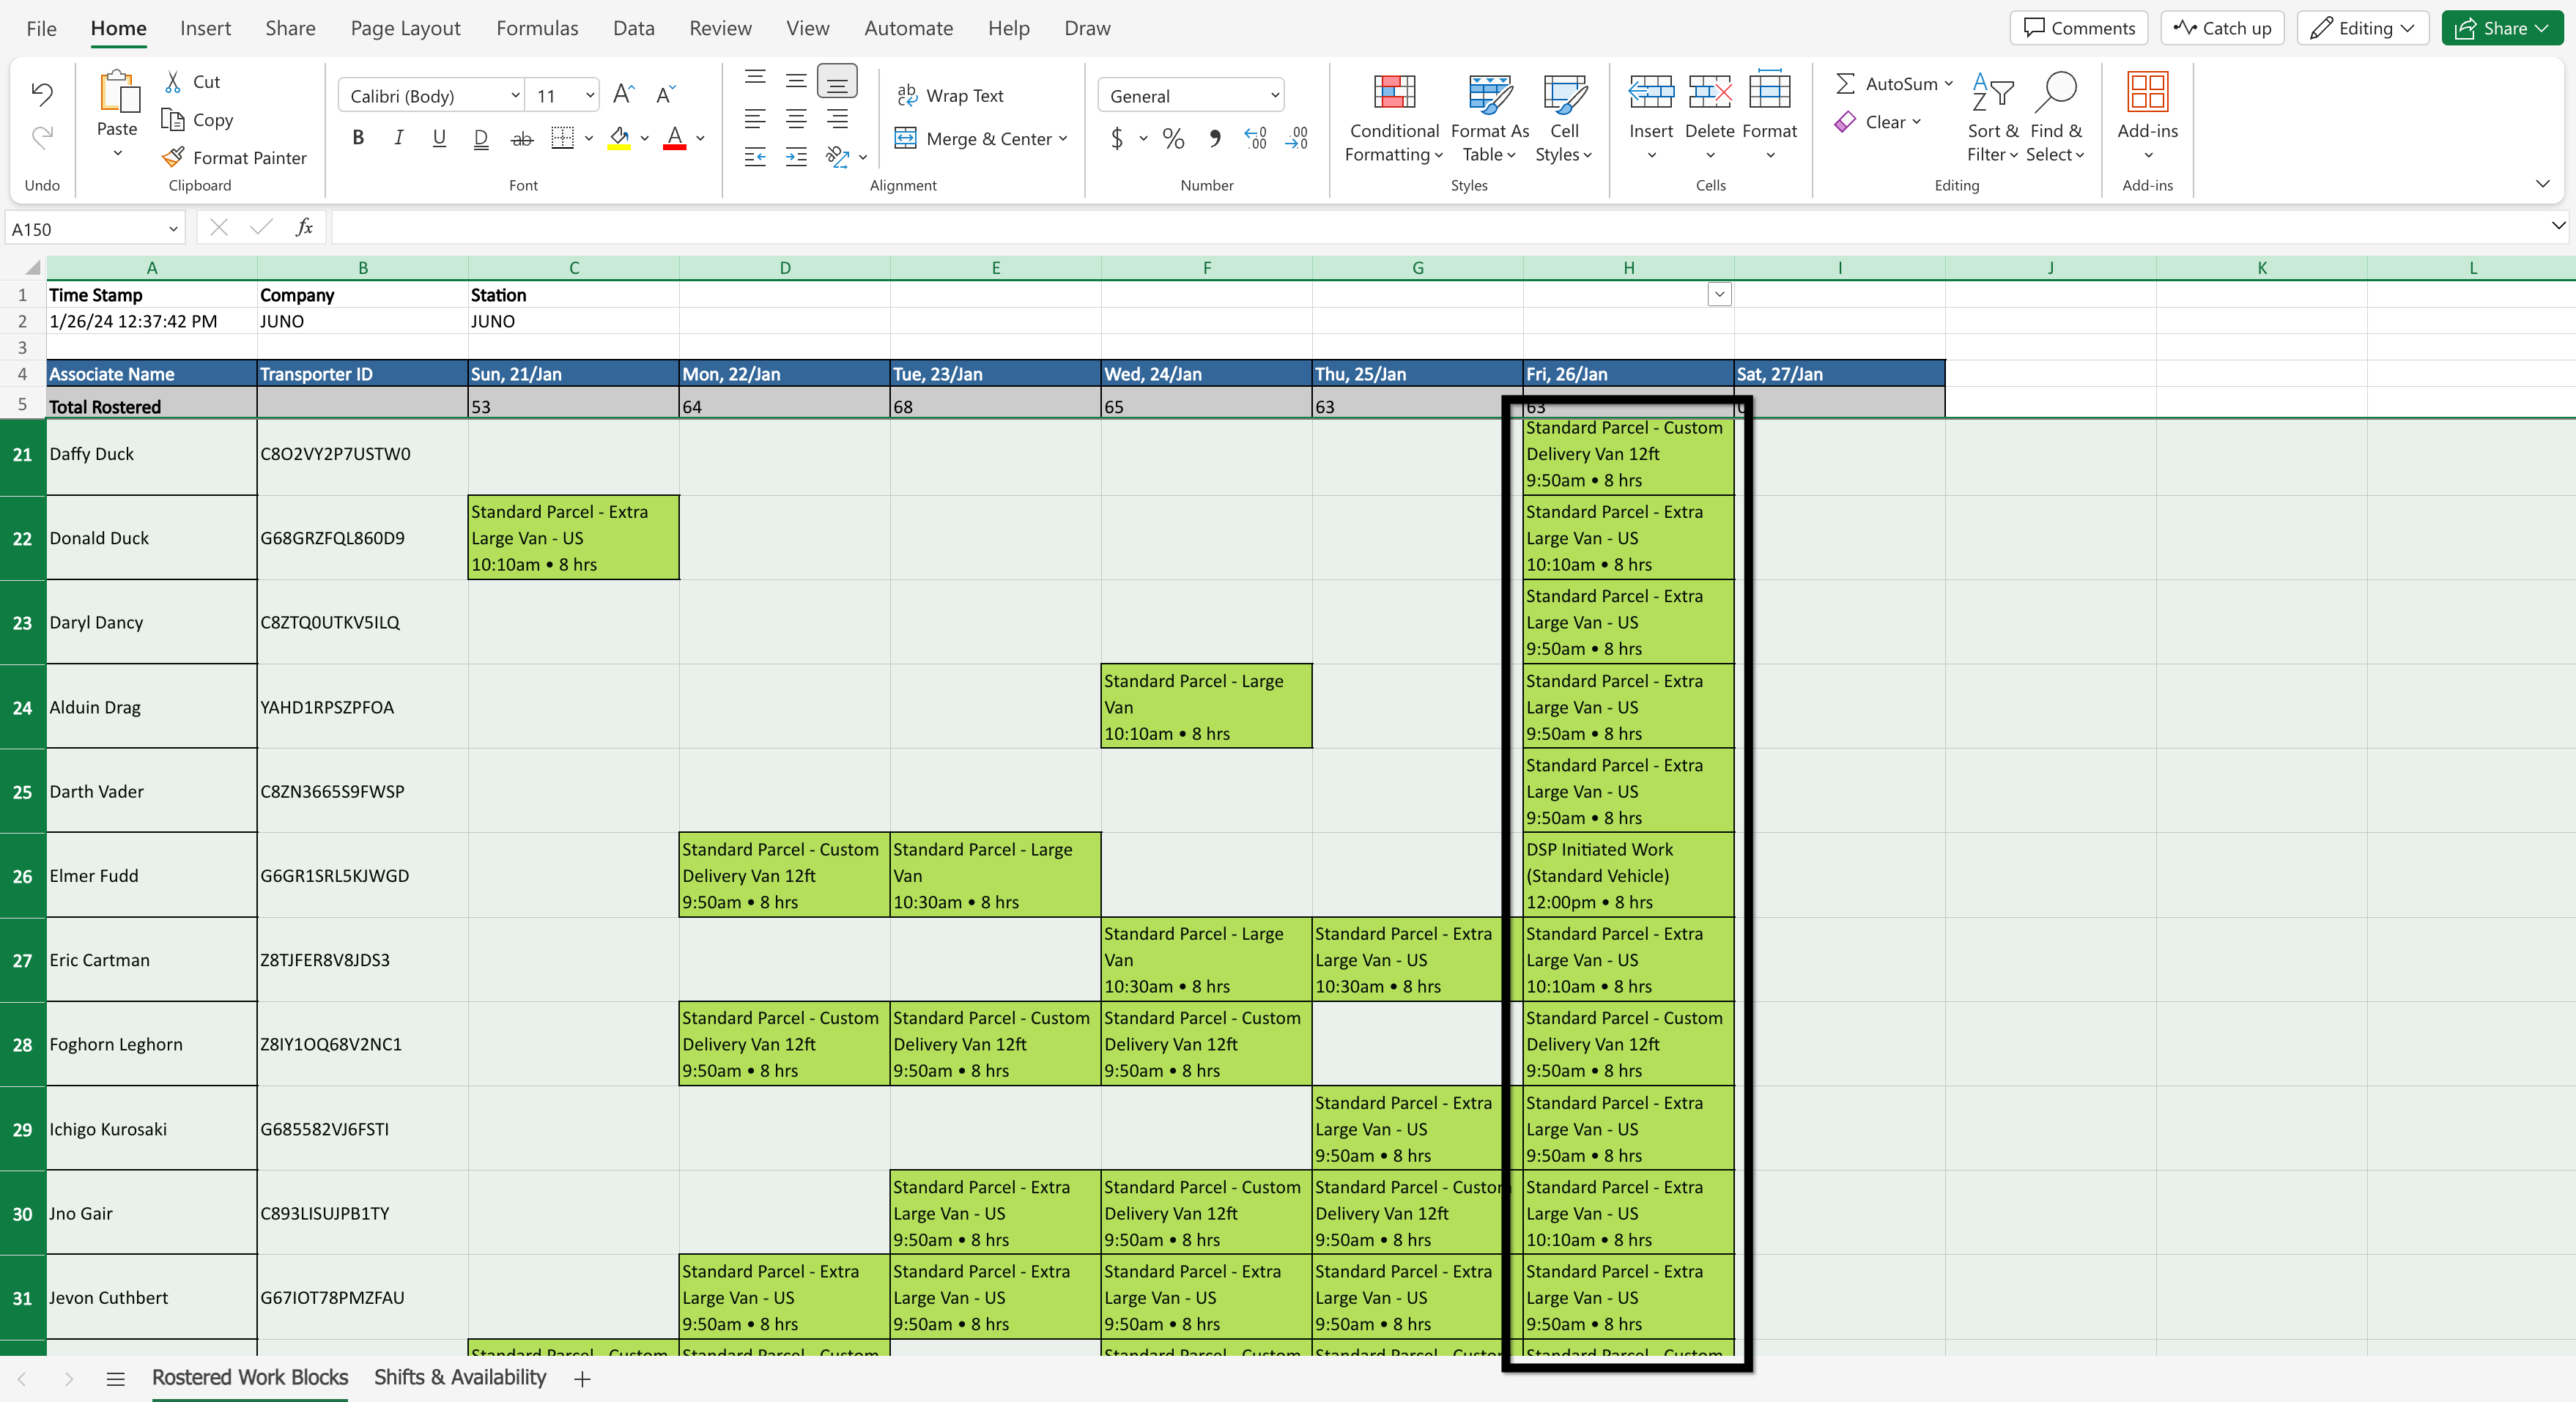
Task: Open the font name dropdown
Action: (x=515, y=96)
